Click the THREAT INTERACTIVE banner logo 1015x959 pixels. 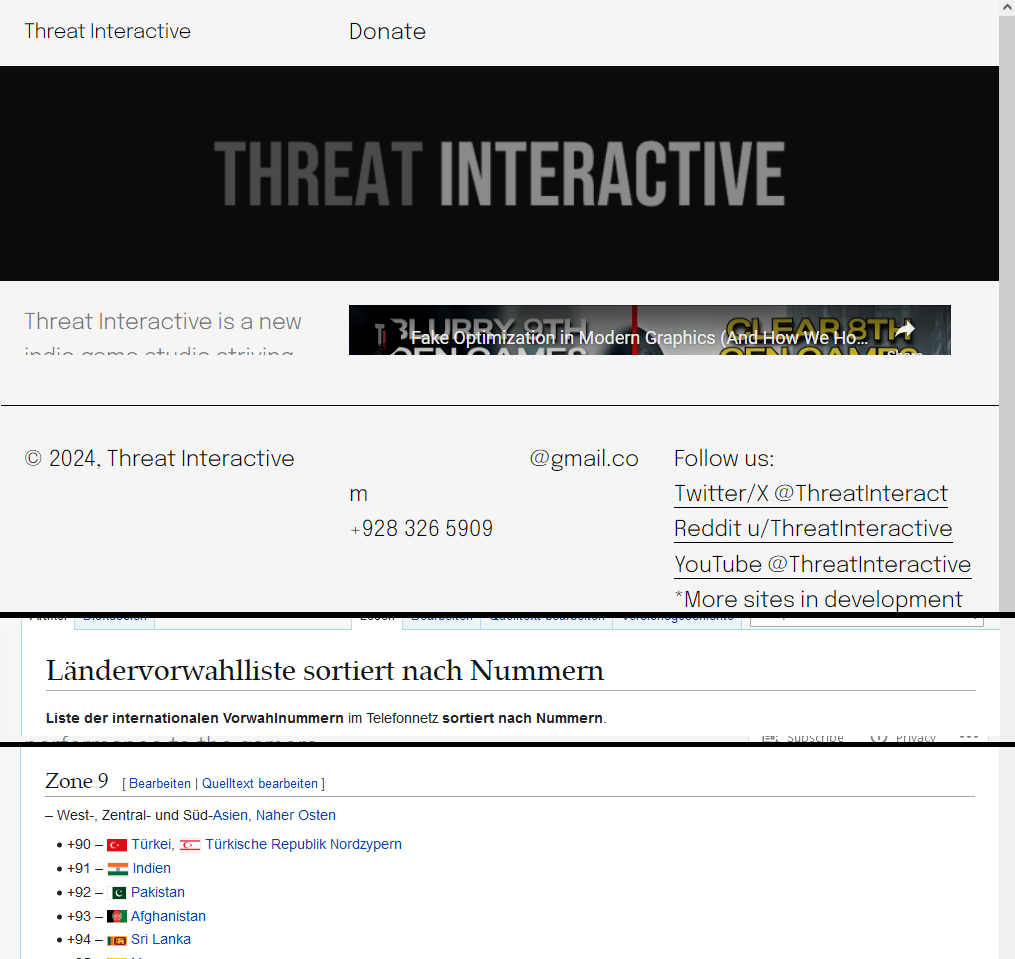point(499,174)
